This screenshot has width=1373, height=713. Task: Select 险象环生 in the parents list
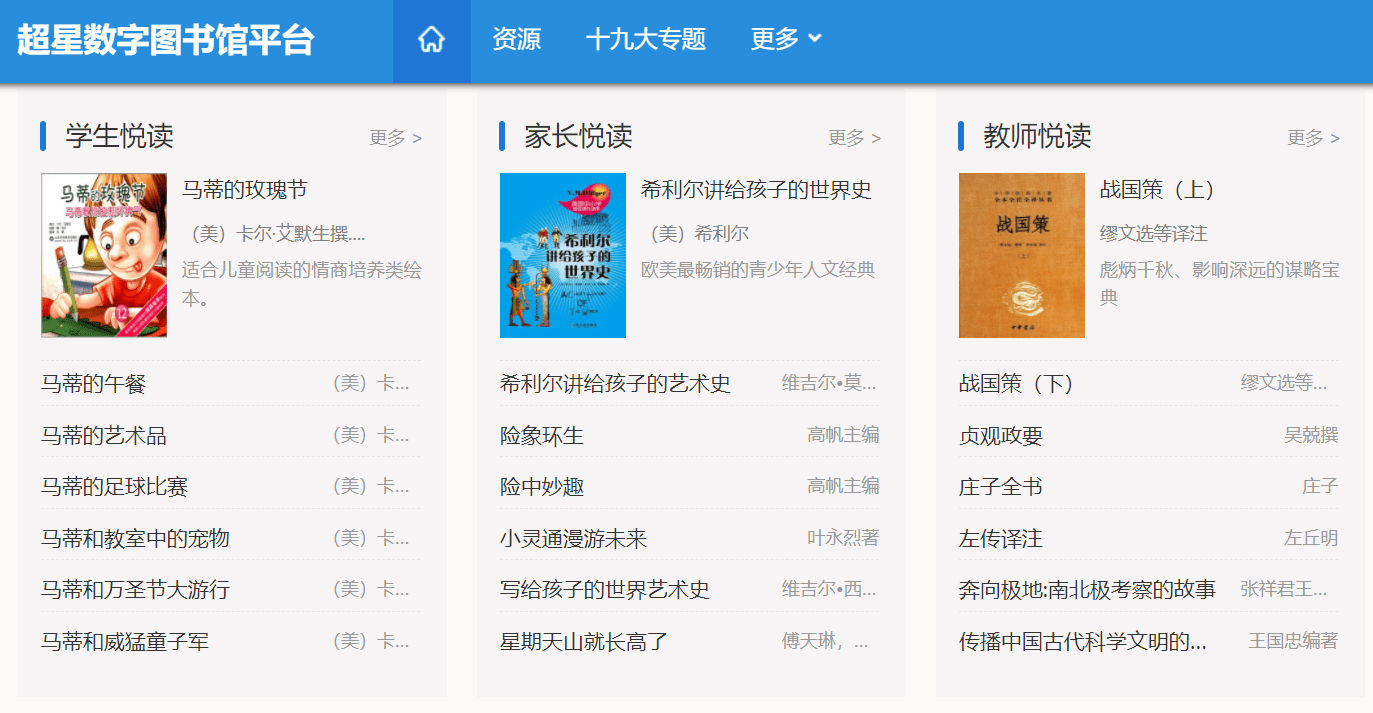point(542,436)
